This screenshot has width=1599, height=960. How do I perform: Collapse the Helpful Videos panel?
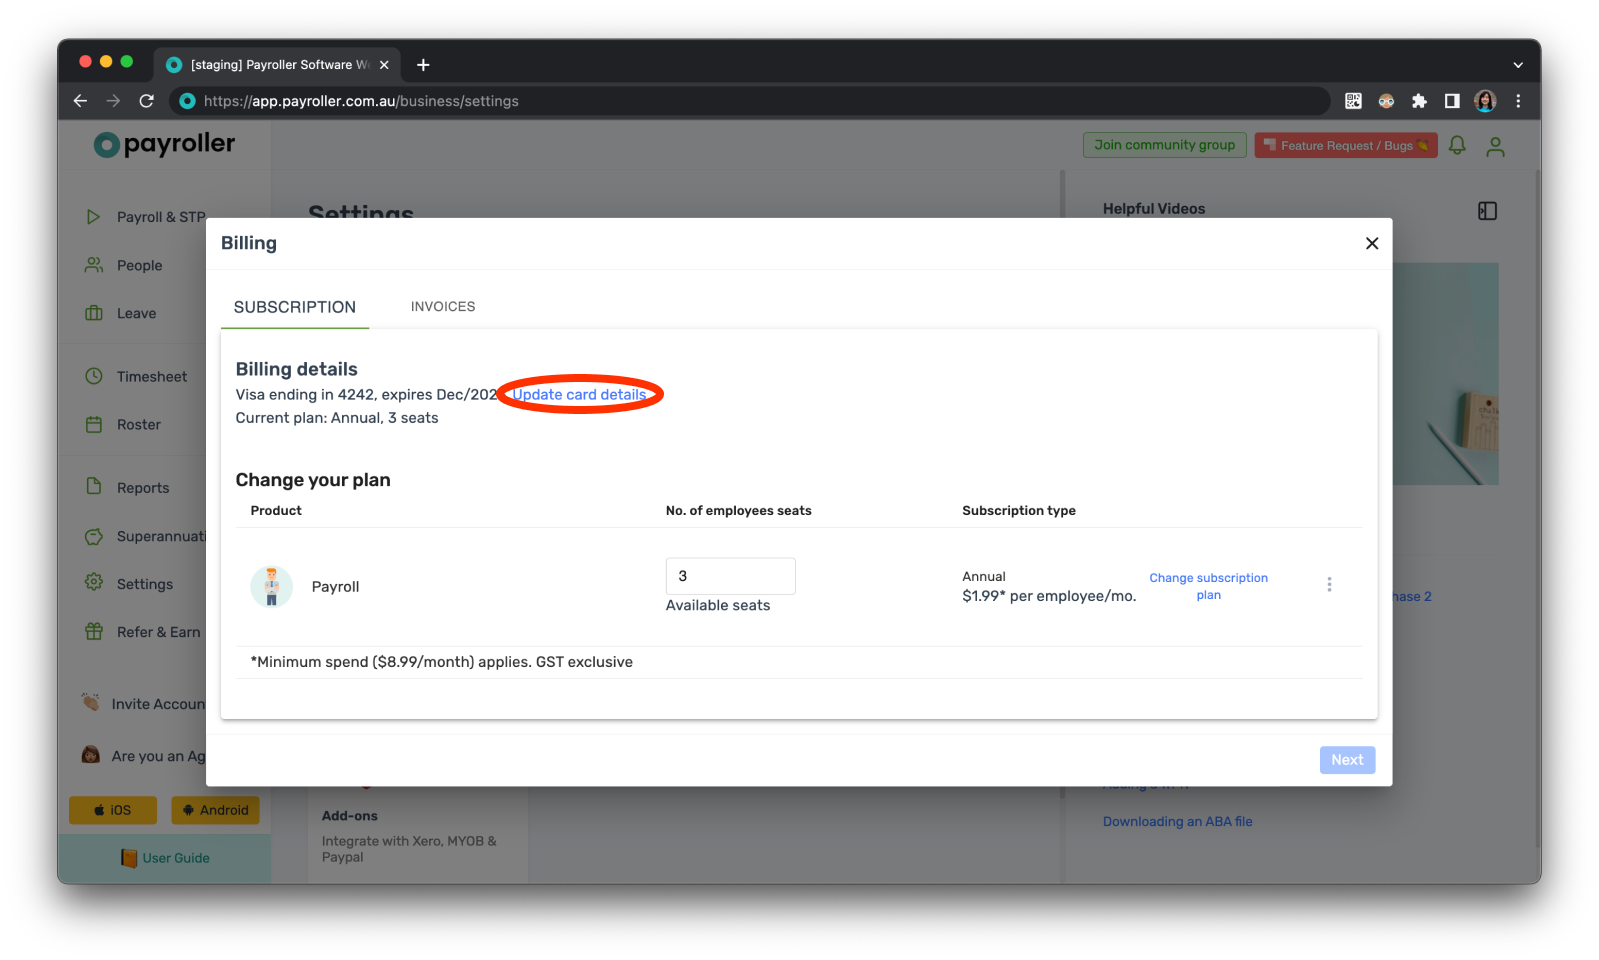pyautogui.click(x=1487, y=211)
